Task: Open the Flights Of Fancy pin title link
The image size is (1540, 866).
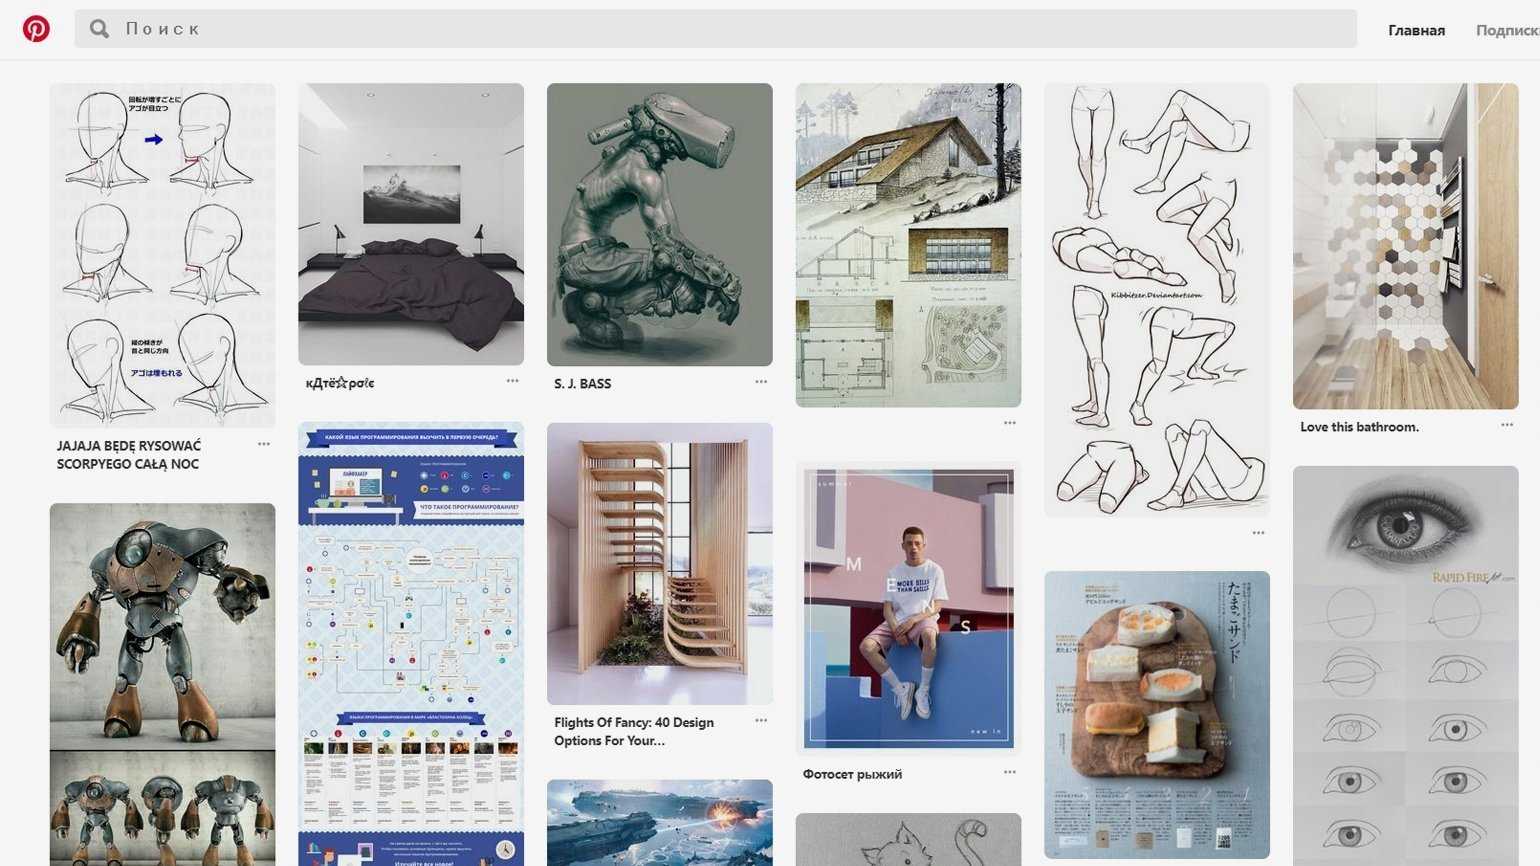Action: coord(634,731)
